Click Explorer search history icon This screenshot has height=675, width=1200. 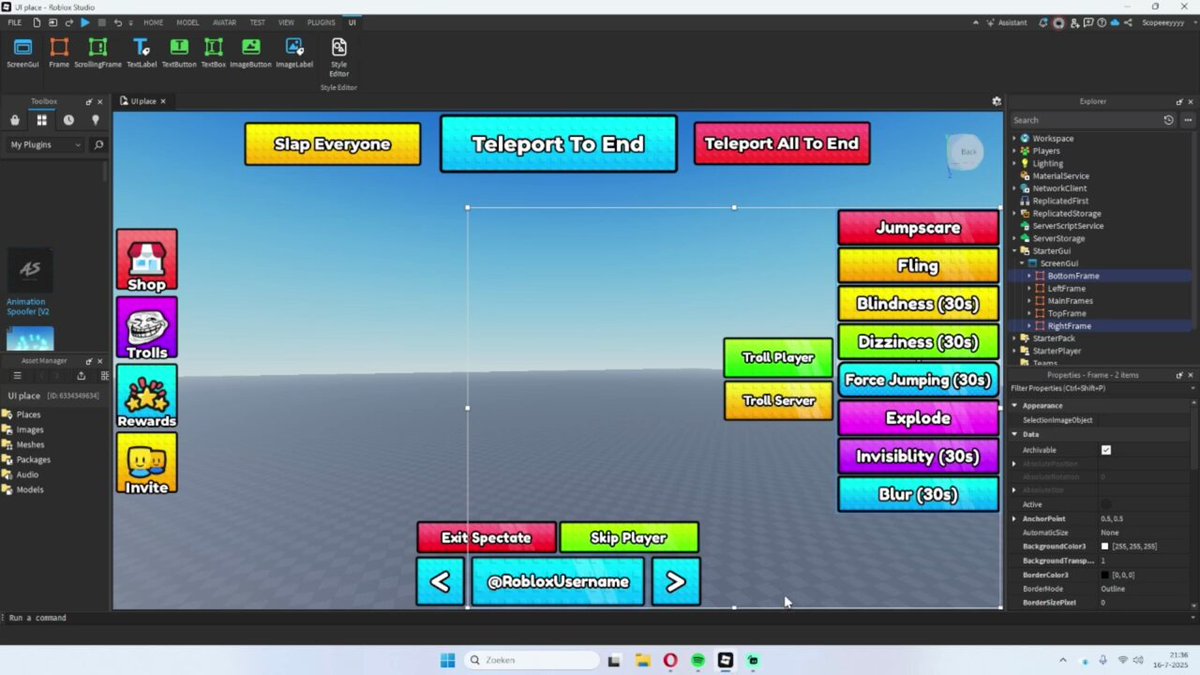[x=1168, y=120]
